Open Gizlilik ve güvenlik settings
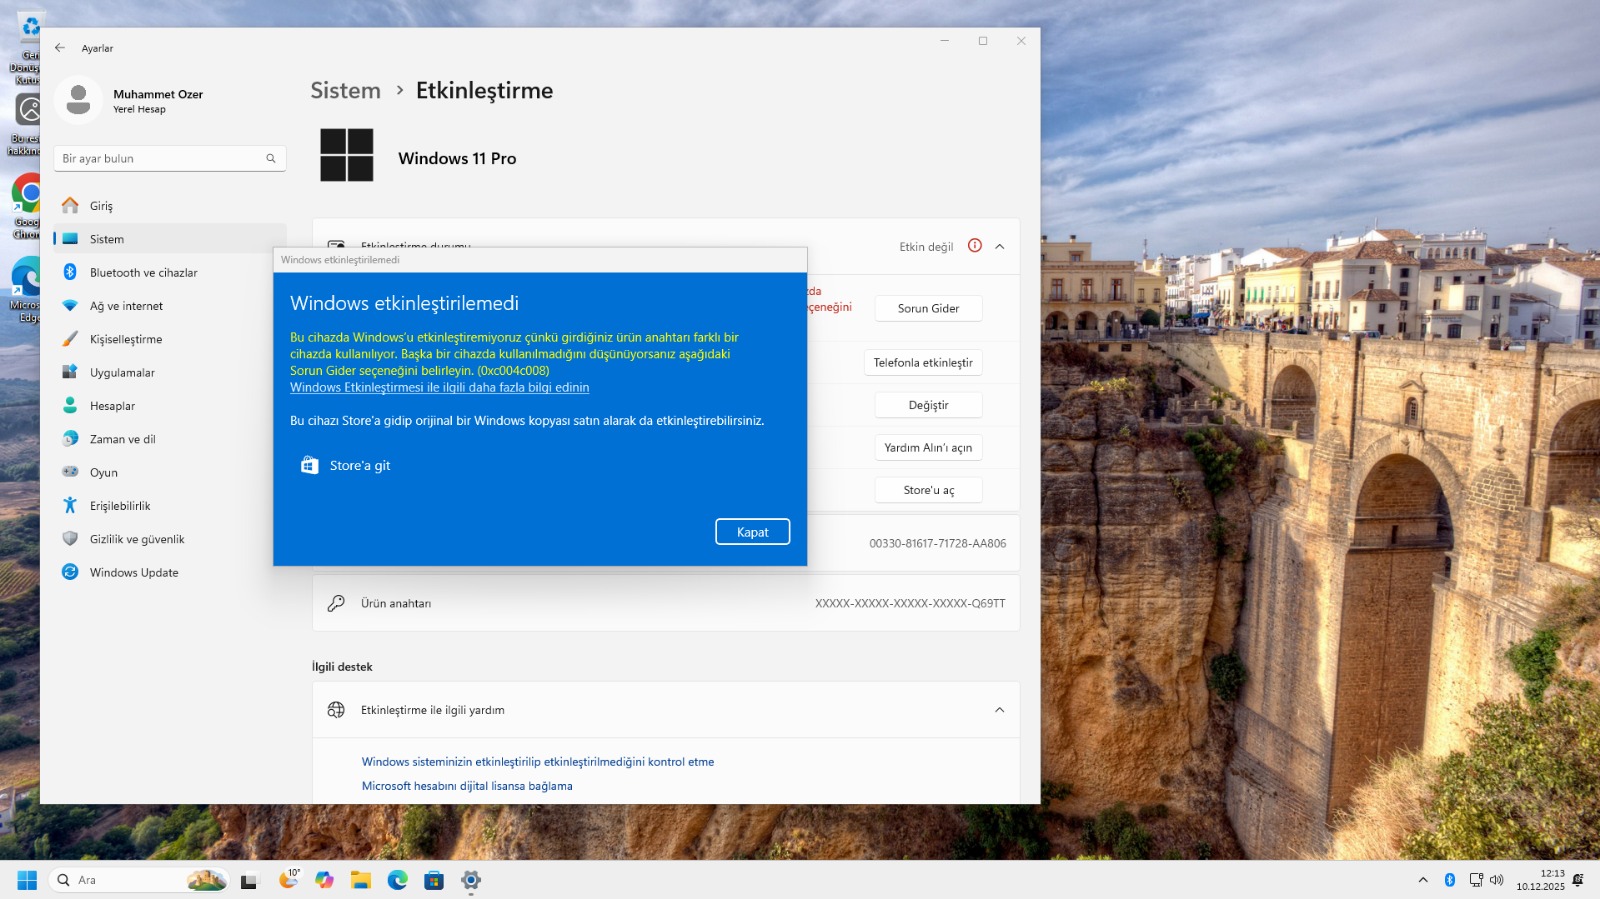Viewport: 1600px width, 899px height. pyautogui.click(x=170, y=539)
